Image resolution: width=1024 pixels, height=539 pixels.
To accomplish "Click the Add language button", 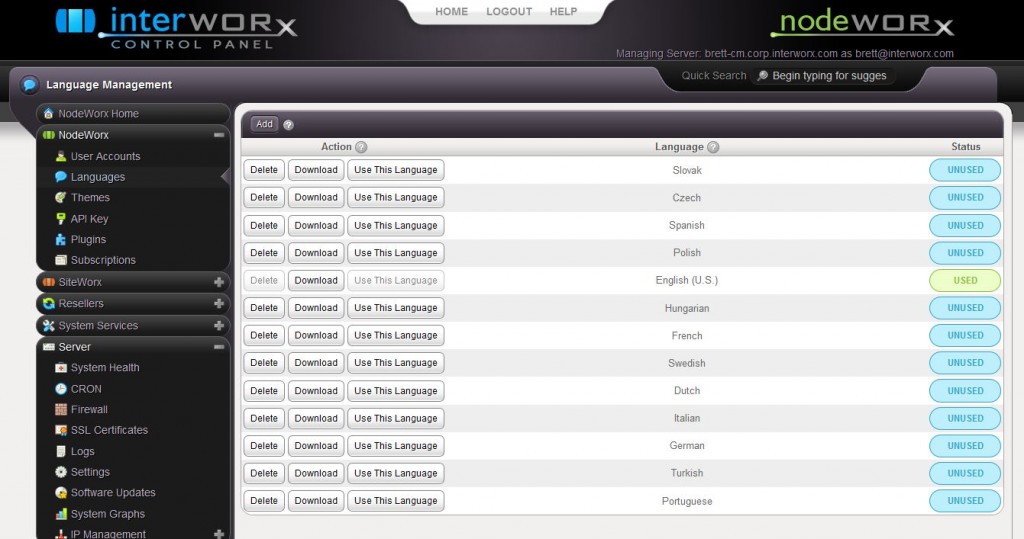I will (264, 124).
